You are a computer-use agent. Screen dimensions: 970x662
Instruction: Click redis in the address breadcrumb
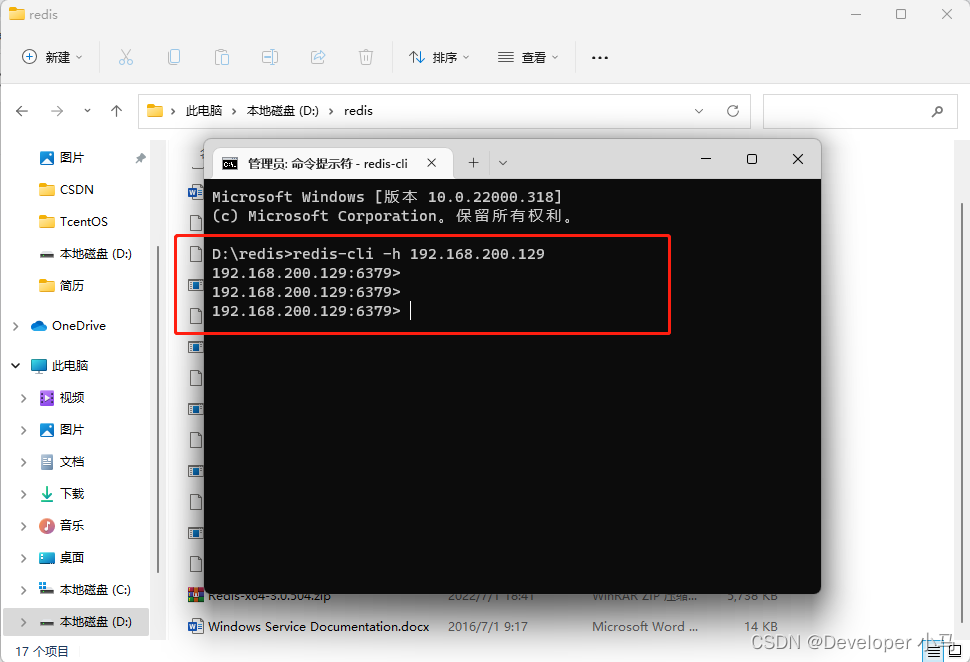pyautogui.click(x=358, y=111)
